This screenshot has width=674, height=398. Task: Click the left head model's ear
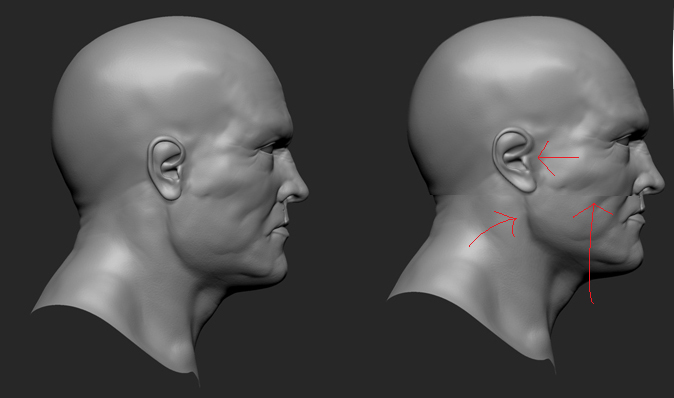pos(166,168)
